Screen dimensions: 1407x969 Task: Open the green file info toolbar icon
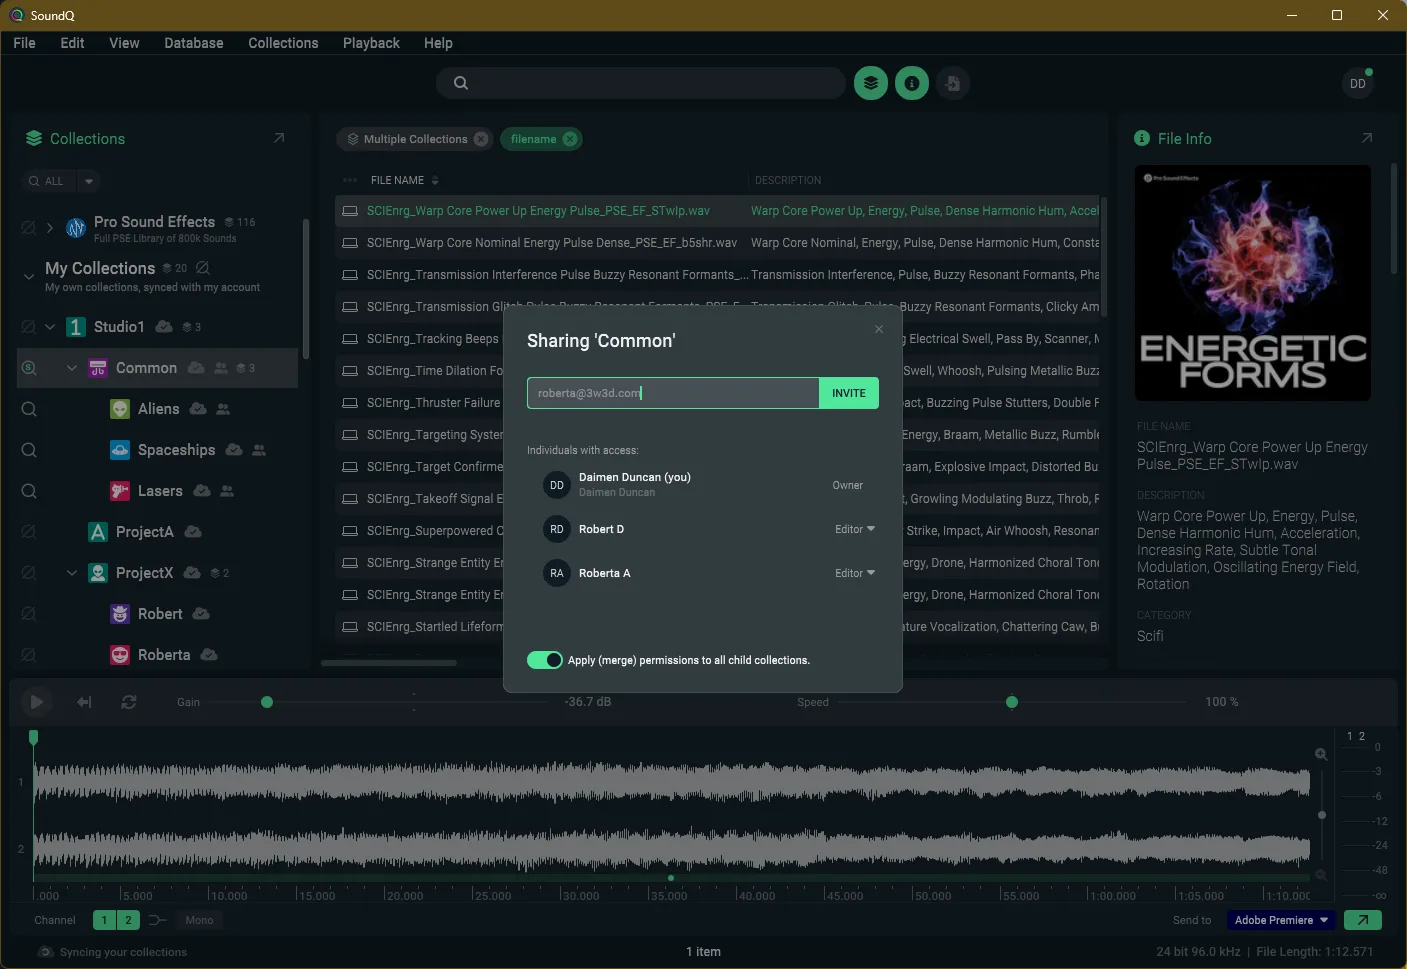point(912,83)
